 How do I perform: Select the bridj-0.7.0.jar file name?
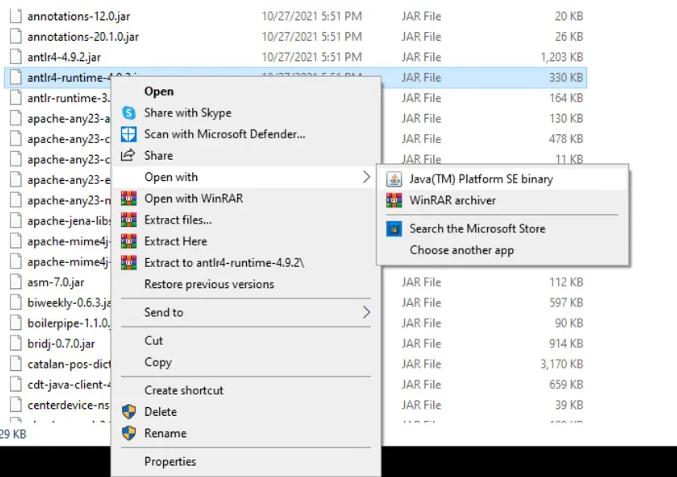(x=61, y=344)
